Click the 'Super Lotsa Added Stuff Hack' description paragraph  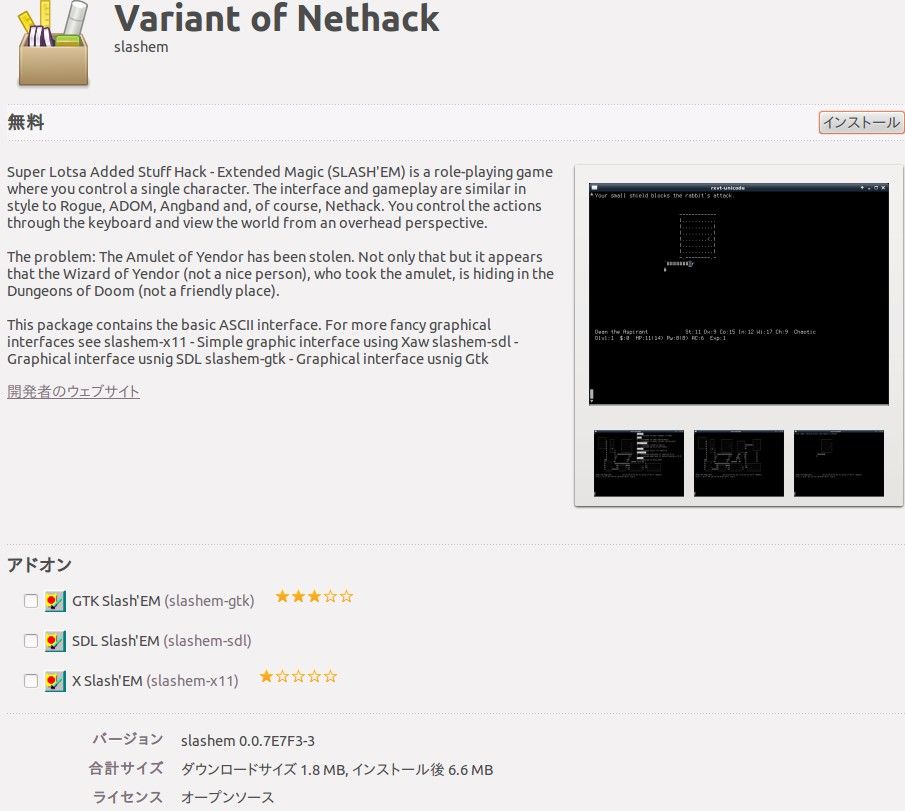(x=280, y=197)
